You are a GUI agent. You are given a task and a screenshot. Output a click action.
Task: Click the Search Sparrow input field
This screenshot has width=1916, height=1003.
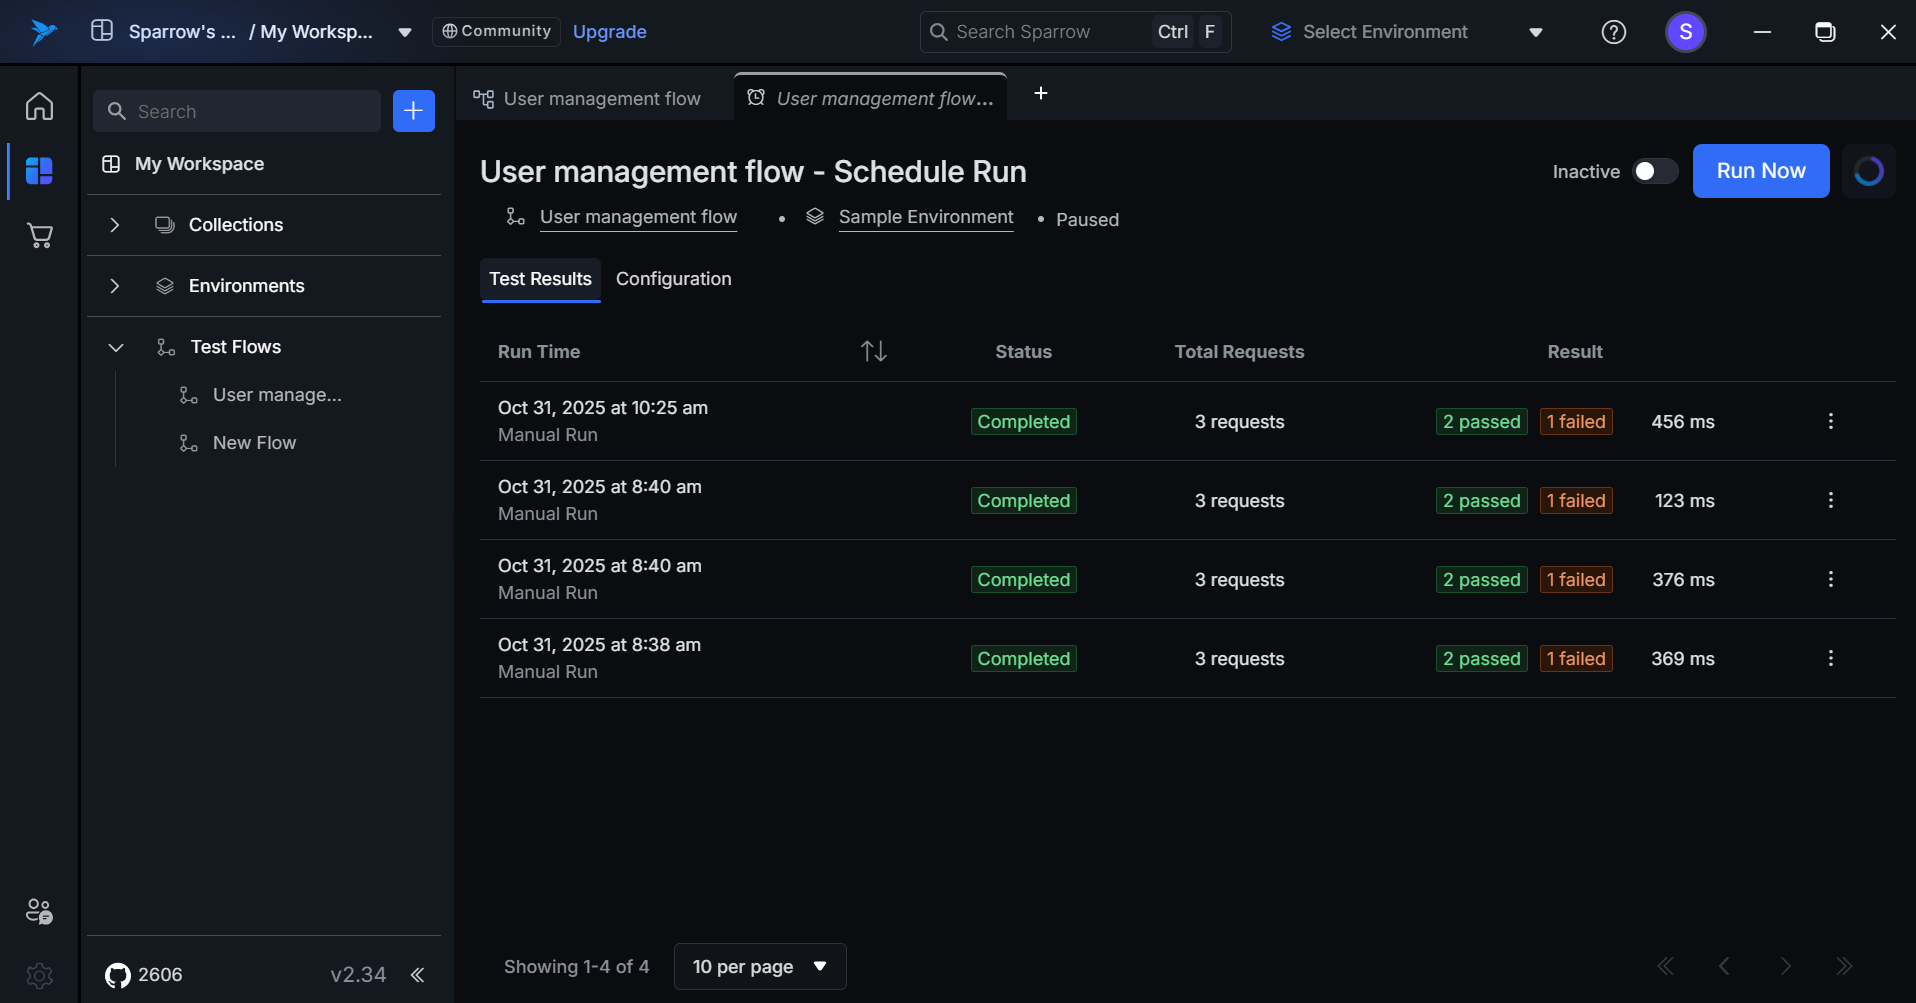[1040, 32]
